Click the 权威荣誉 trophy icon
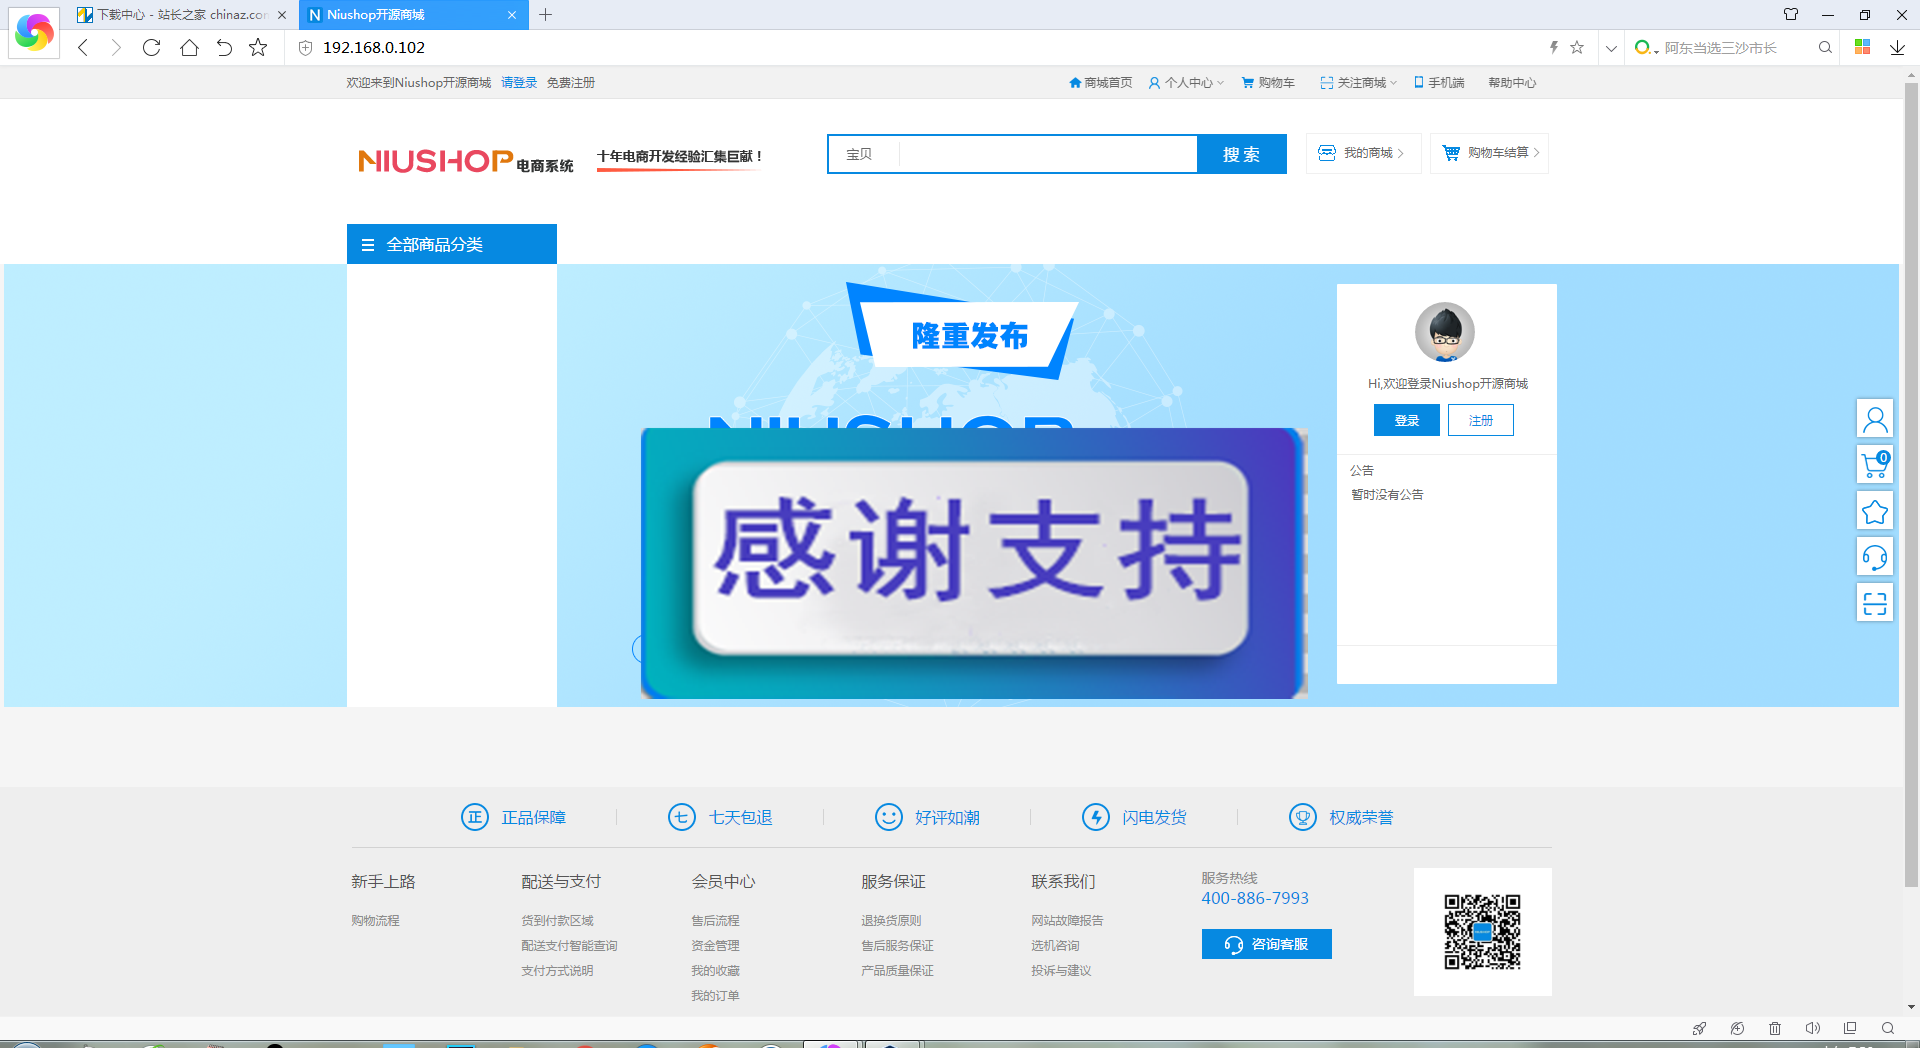 click(1303, 817)
